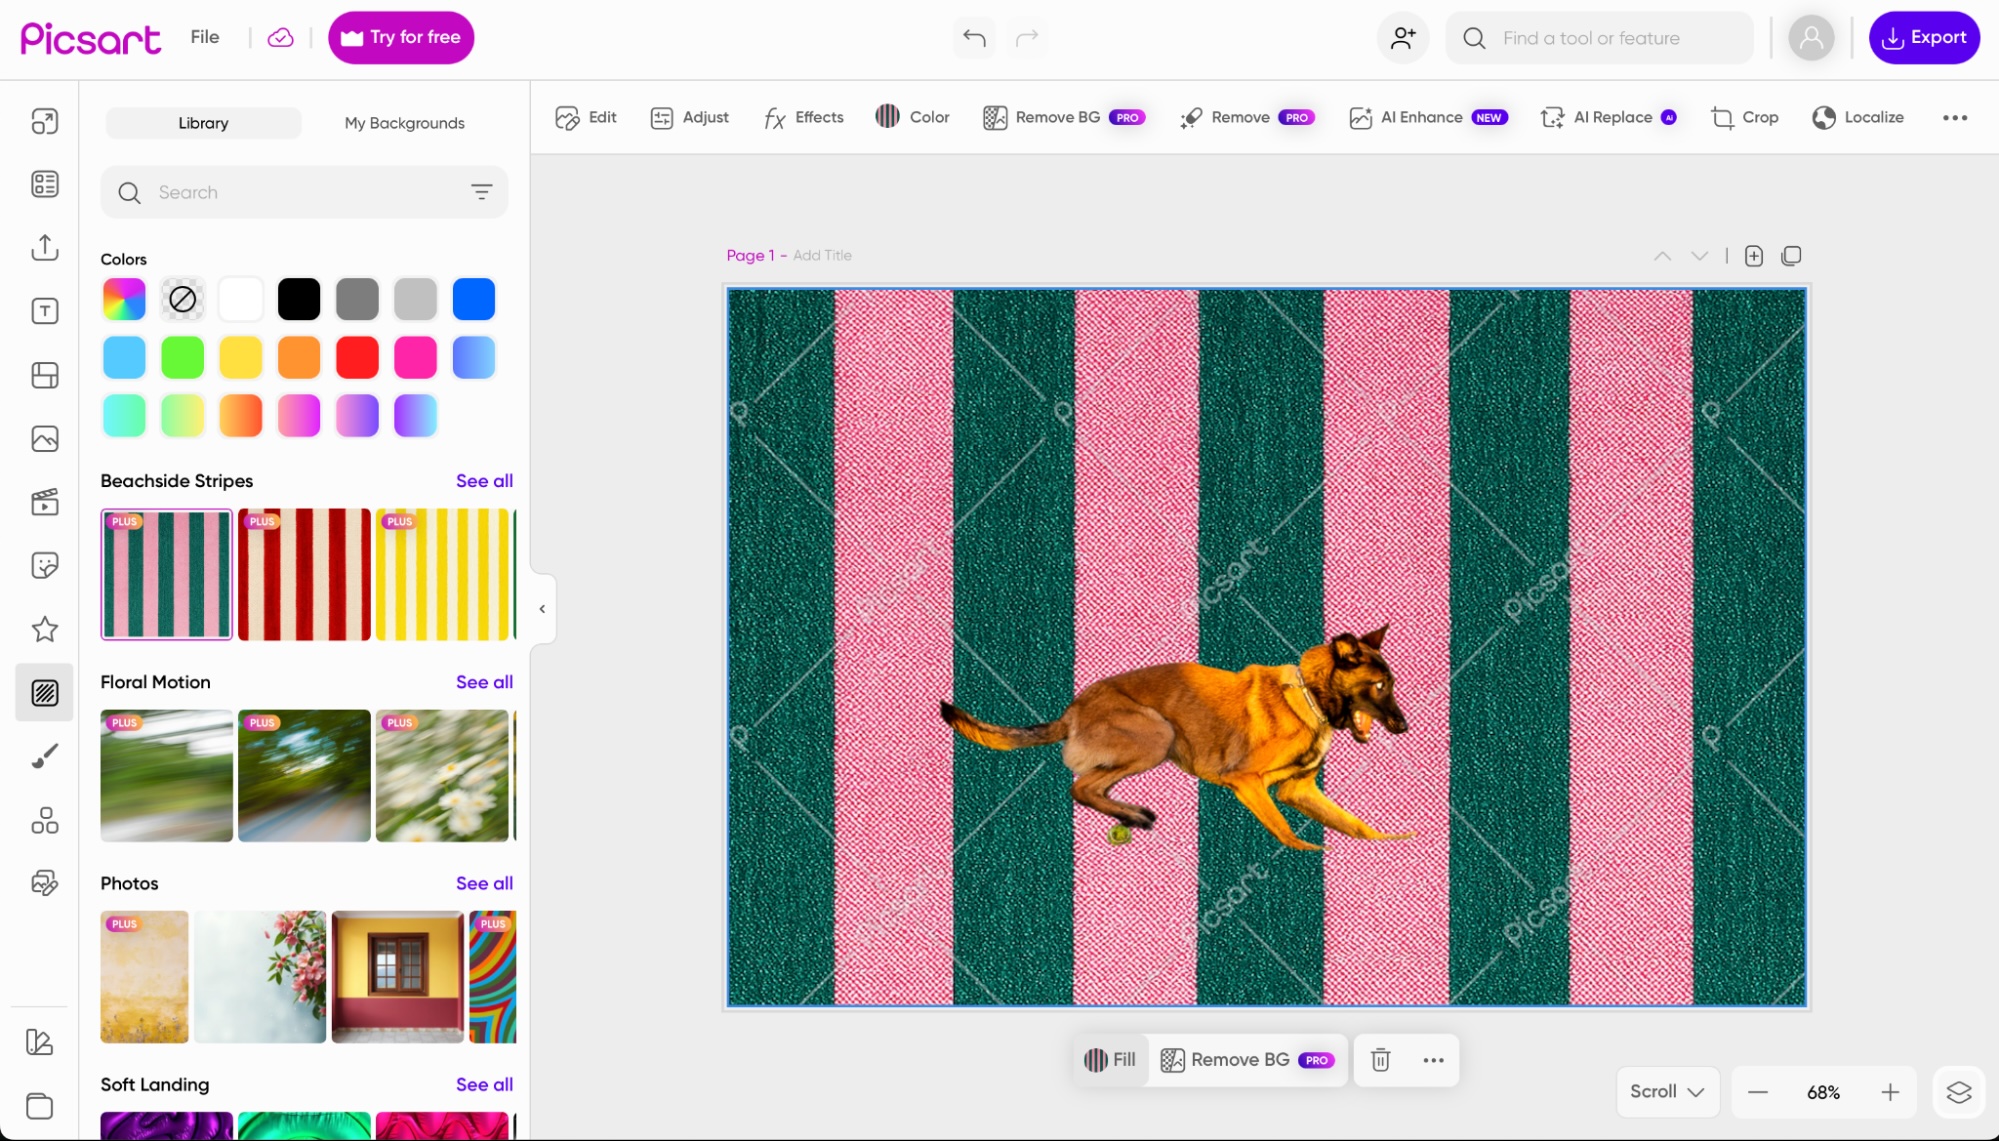Screen dimensions: 1999x1141
Task: Open the Edit tool
Action: 586,118
